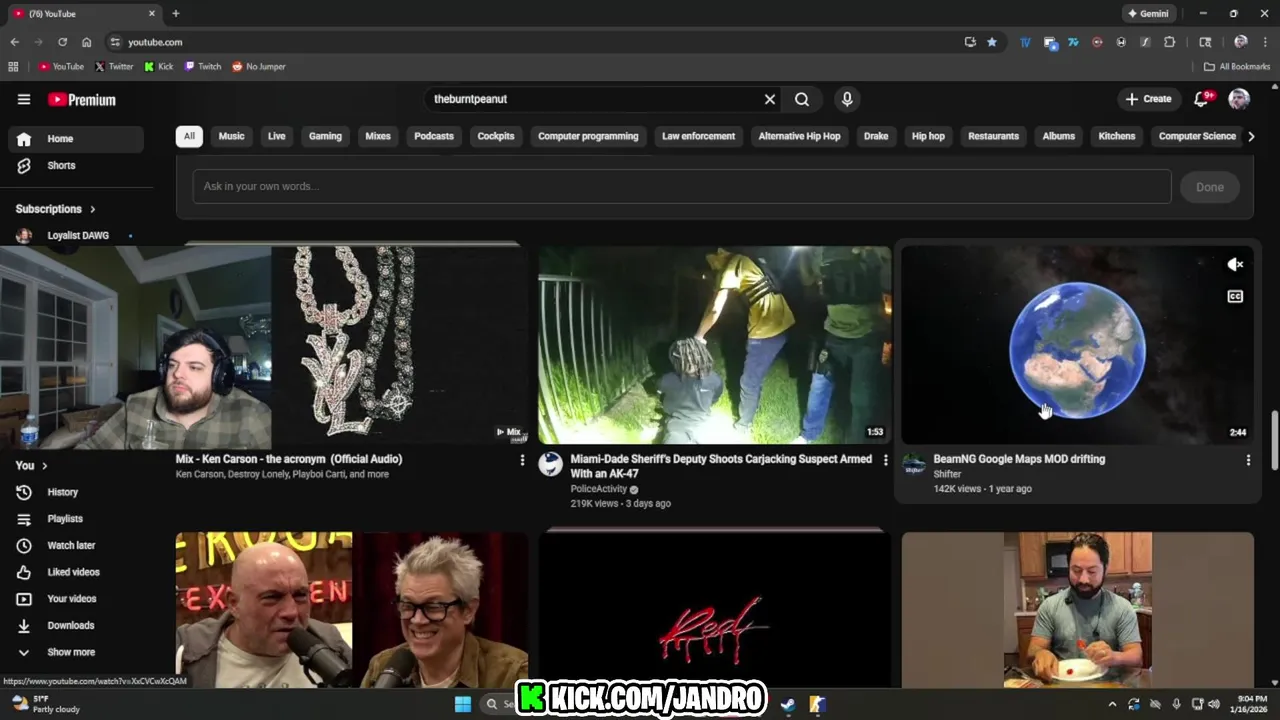Screen dimensions: 1280x720
Task: Select the Live filter chip
Action: click(277, 136)
